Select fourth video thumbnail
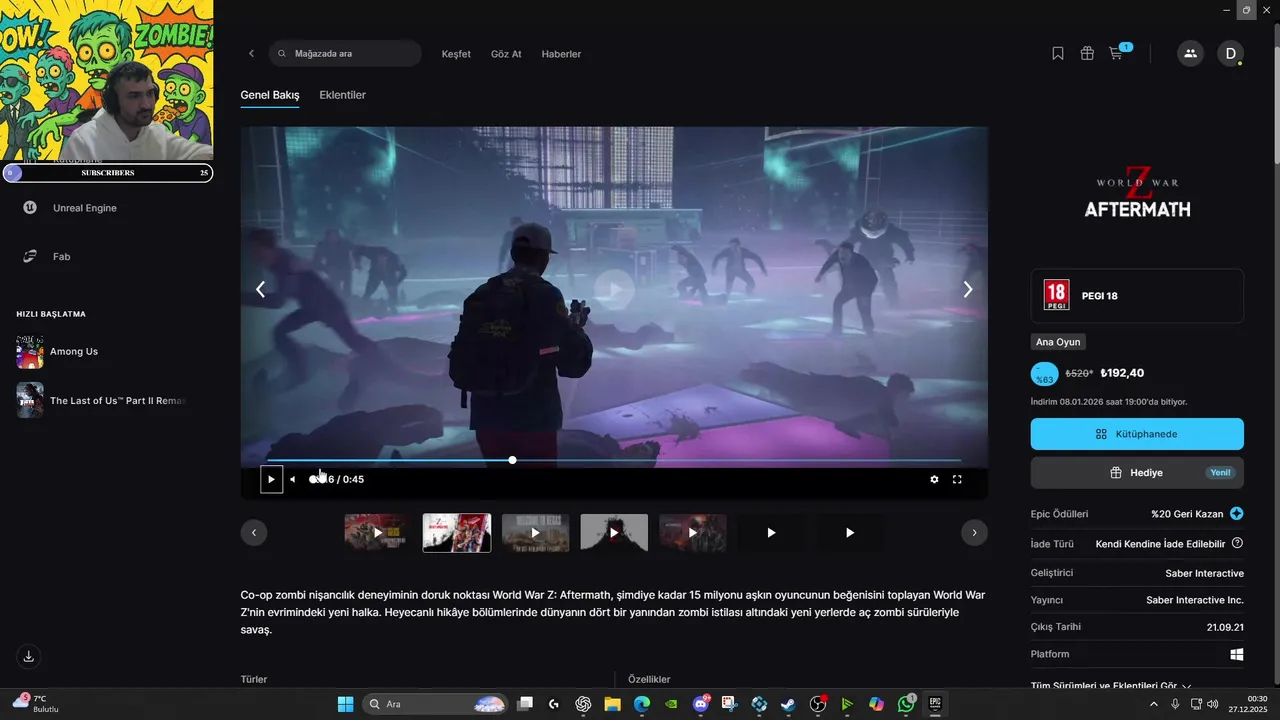 pos(614,533)
